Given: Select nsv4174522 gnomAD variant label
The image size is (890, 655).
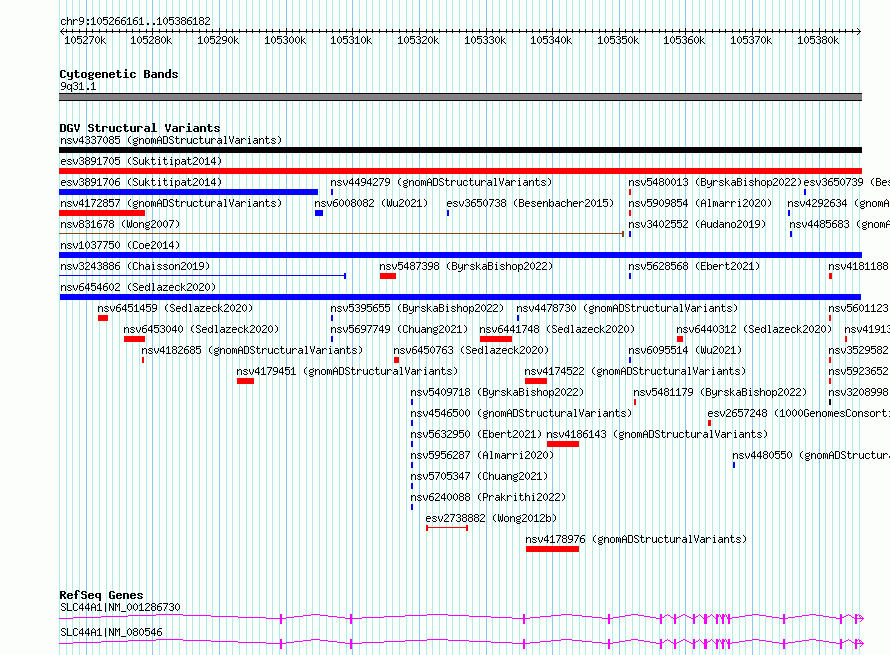Looking at the screenshot, I should [635, 371].
